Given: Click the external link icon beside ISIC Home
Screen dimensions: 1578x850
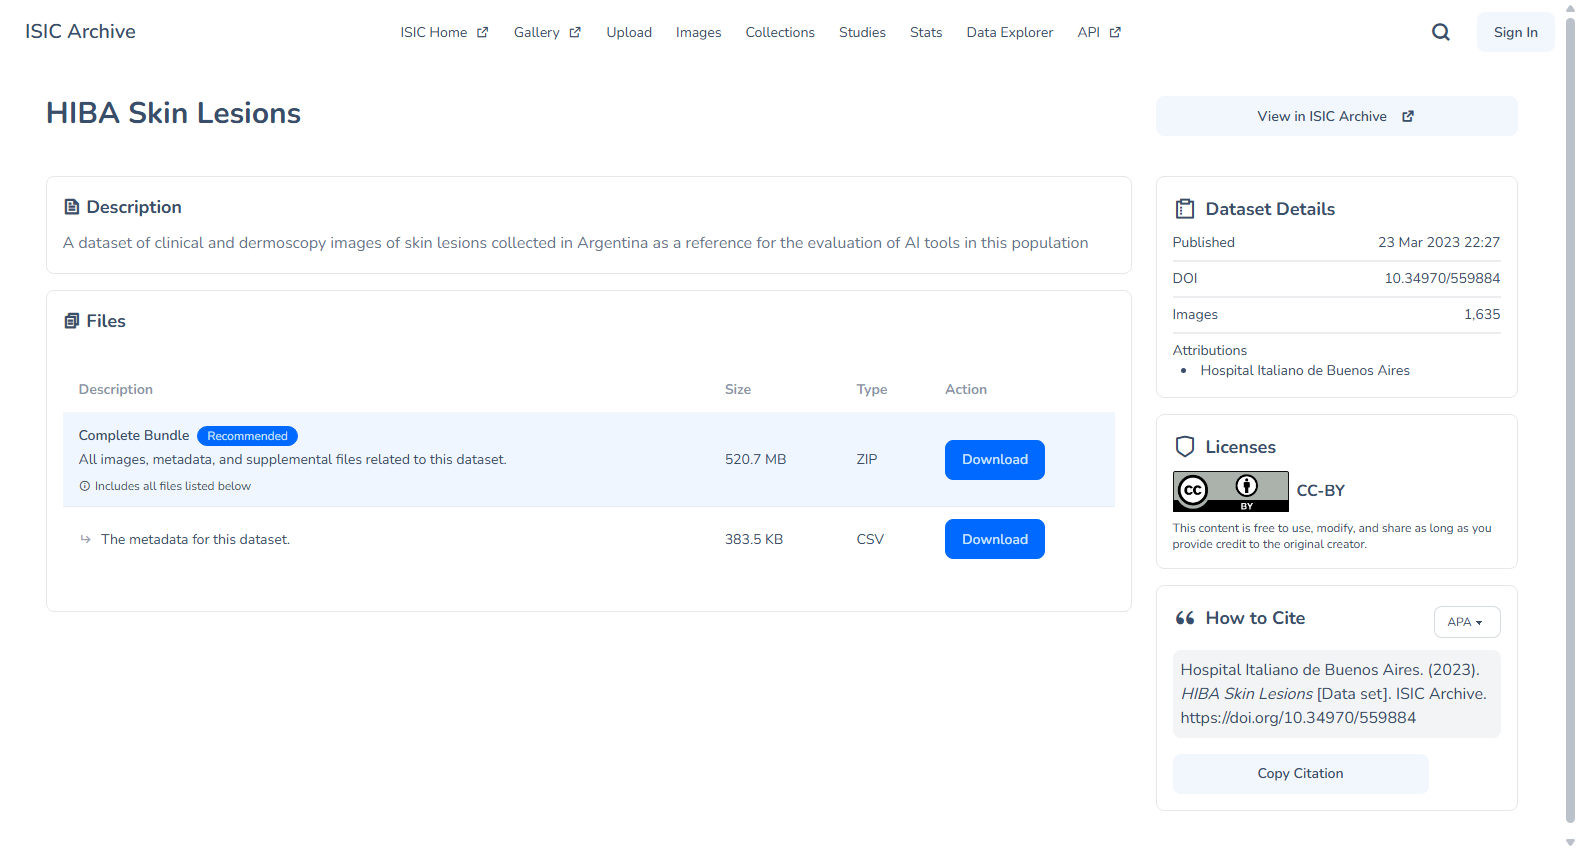Looking at the screenshot, I should tap(483, 32).
